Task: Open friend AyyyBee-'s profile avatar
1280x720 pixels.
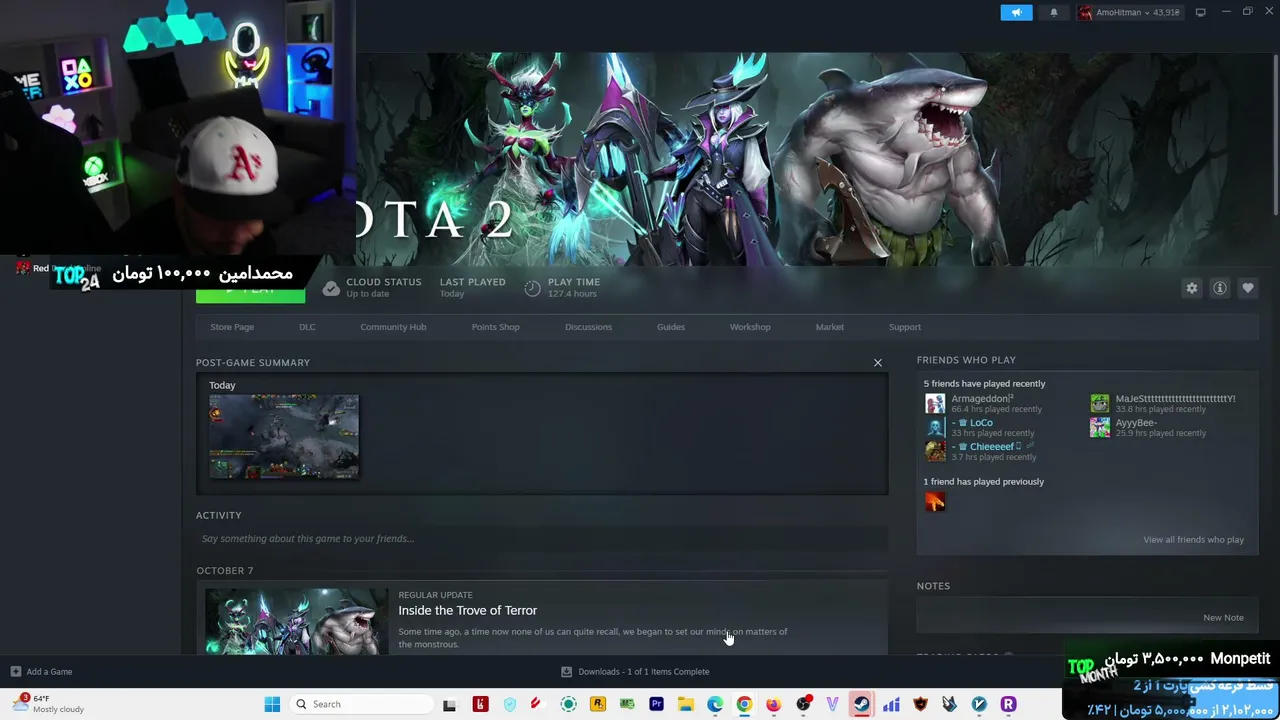Action: [x=1100, y=427]
